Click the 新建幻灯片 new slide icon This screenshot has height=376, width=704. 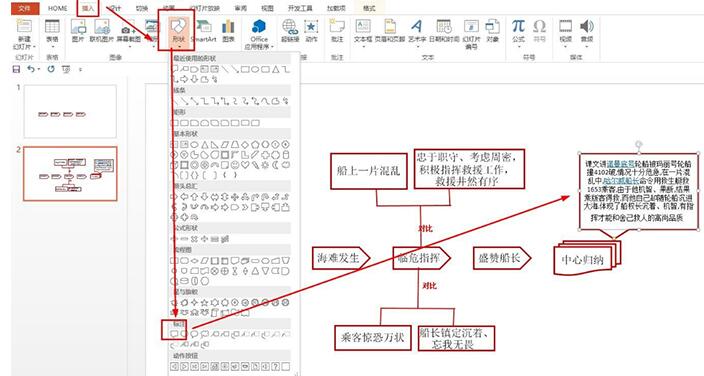click(x=24, y=26)
